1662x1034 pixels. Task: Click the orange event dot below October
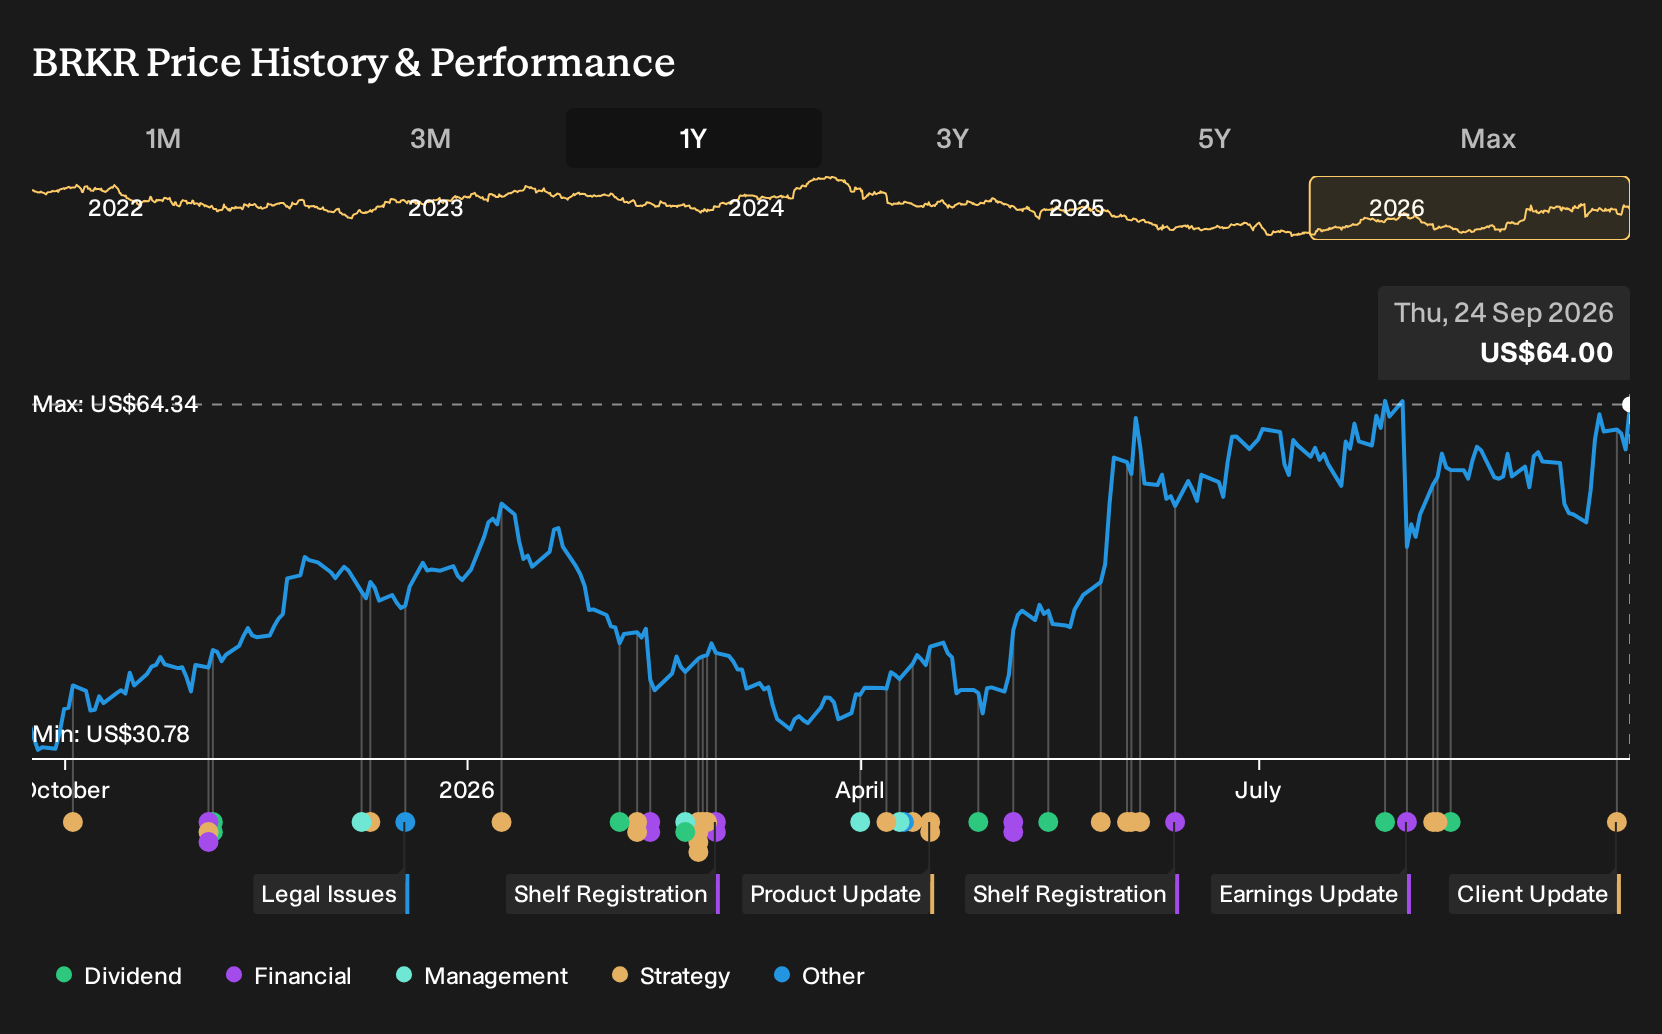[73, 822]
